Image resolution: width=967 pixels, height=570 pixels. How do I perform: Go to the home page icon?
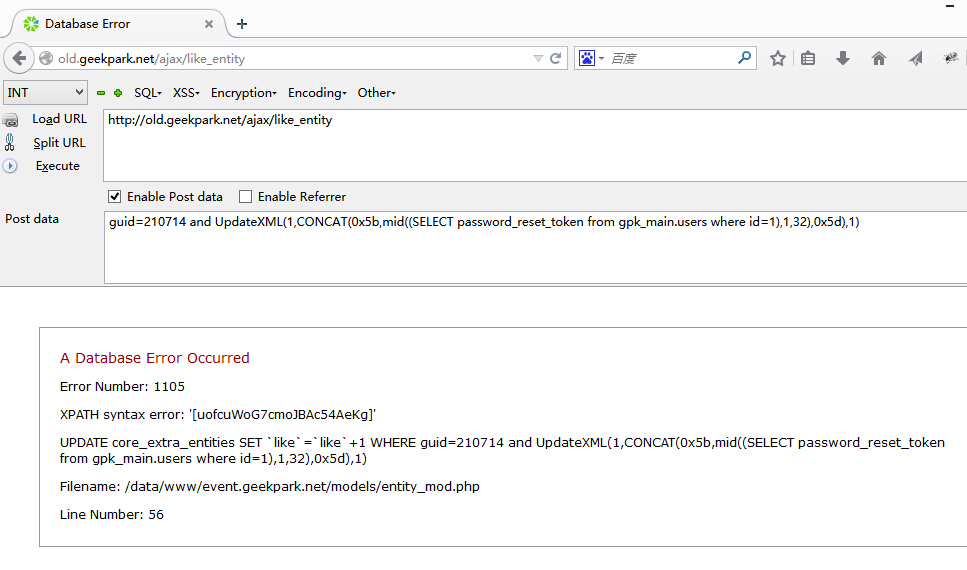pyautogui.click(x=878, y=59)
